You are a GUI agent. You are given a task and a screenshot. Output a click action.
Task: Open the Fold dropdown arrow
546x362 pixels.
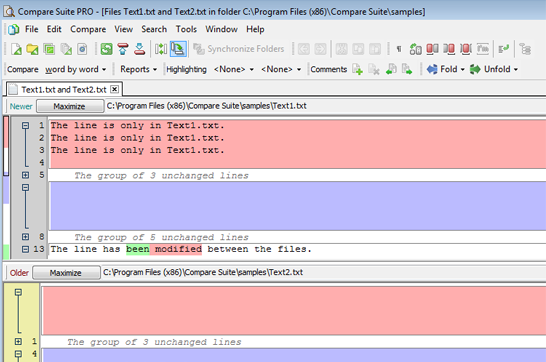tap(463, 69)
